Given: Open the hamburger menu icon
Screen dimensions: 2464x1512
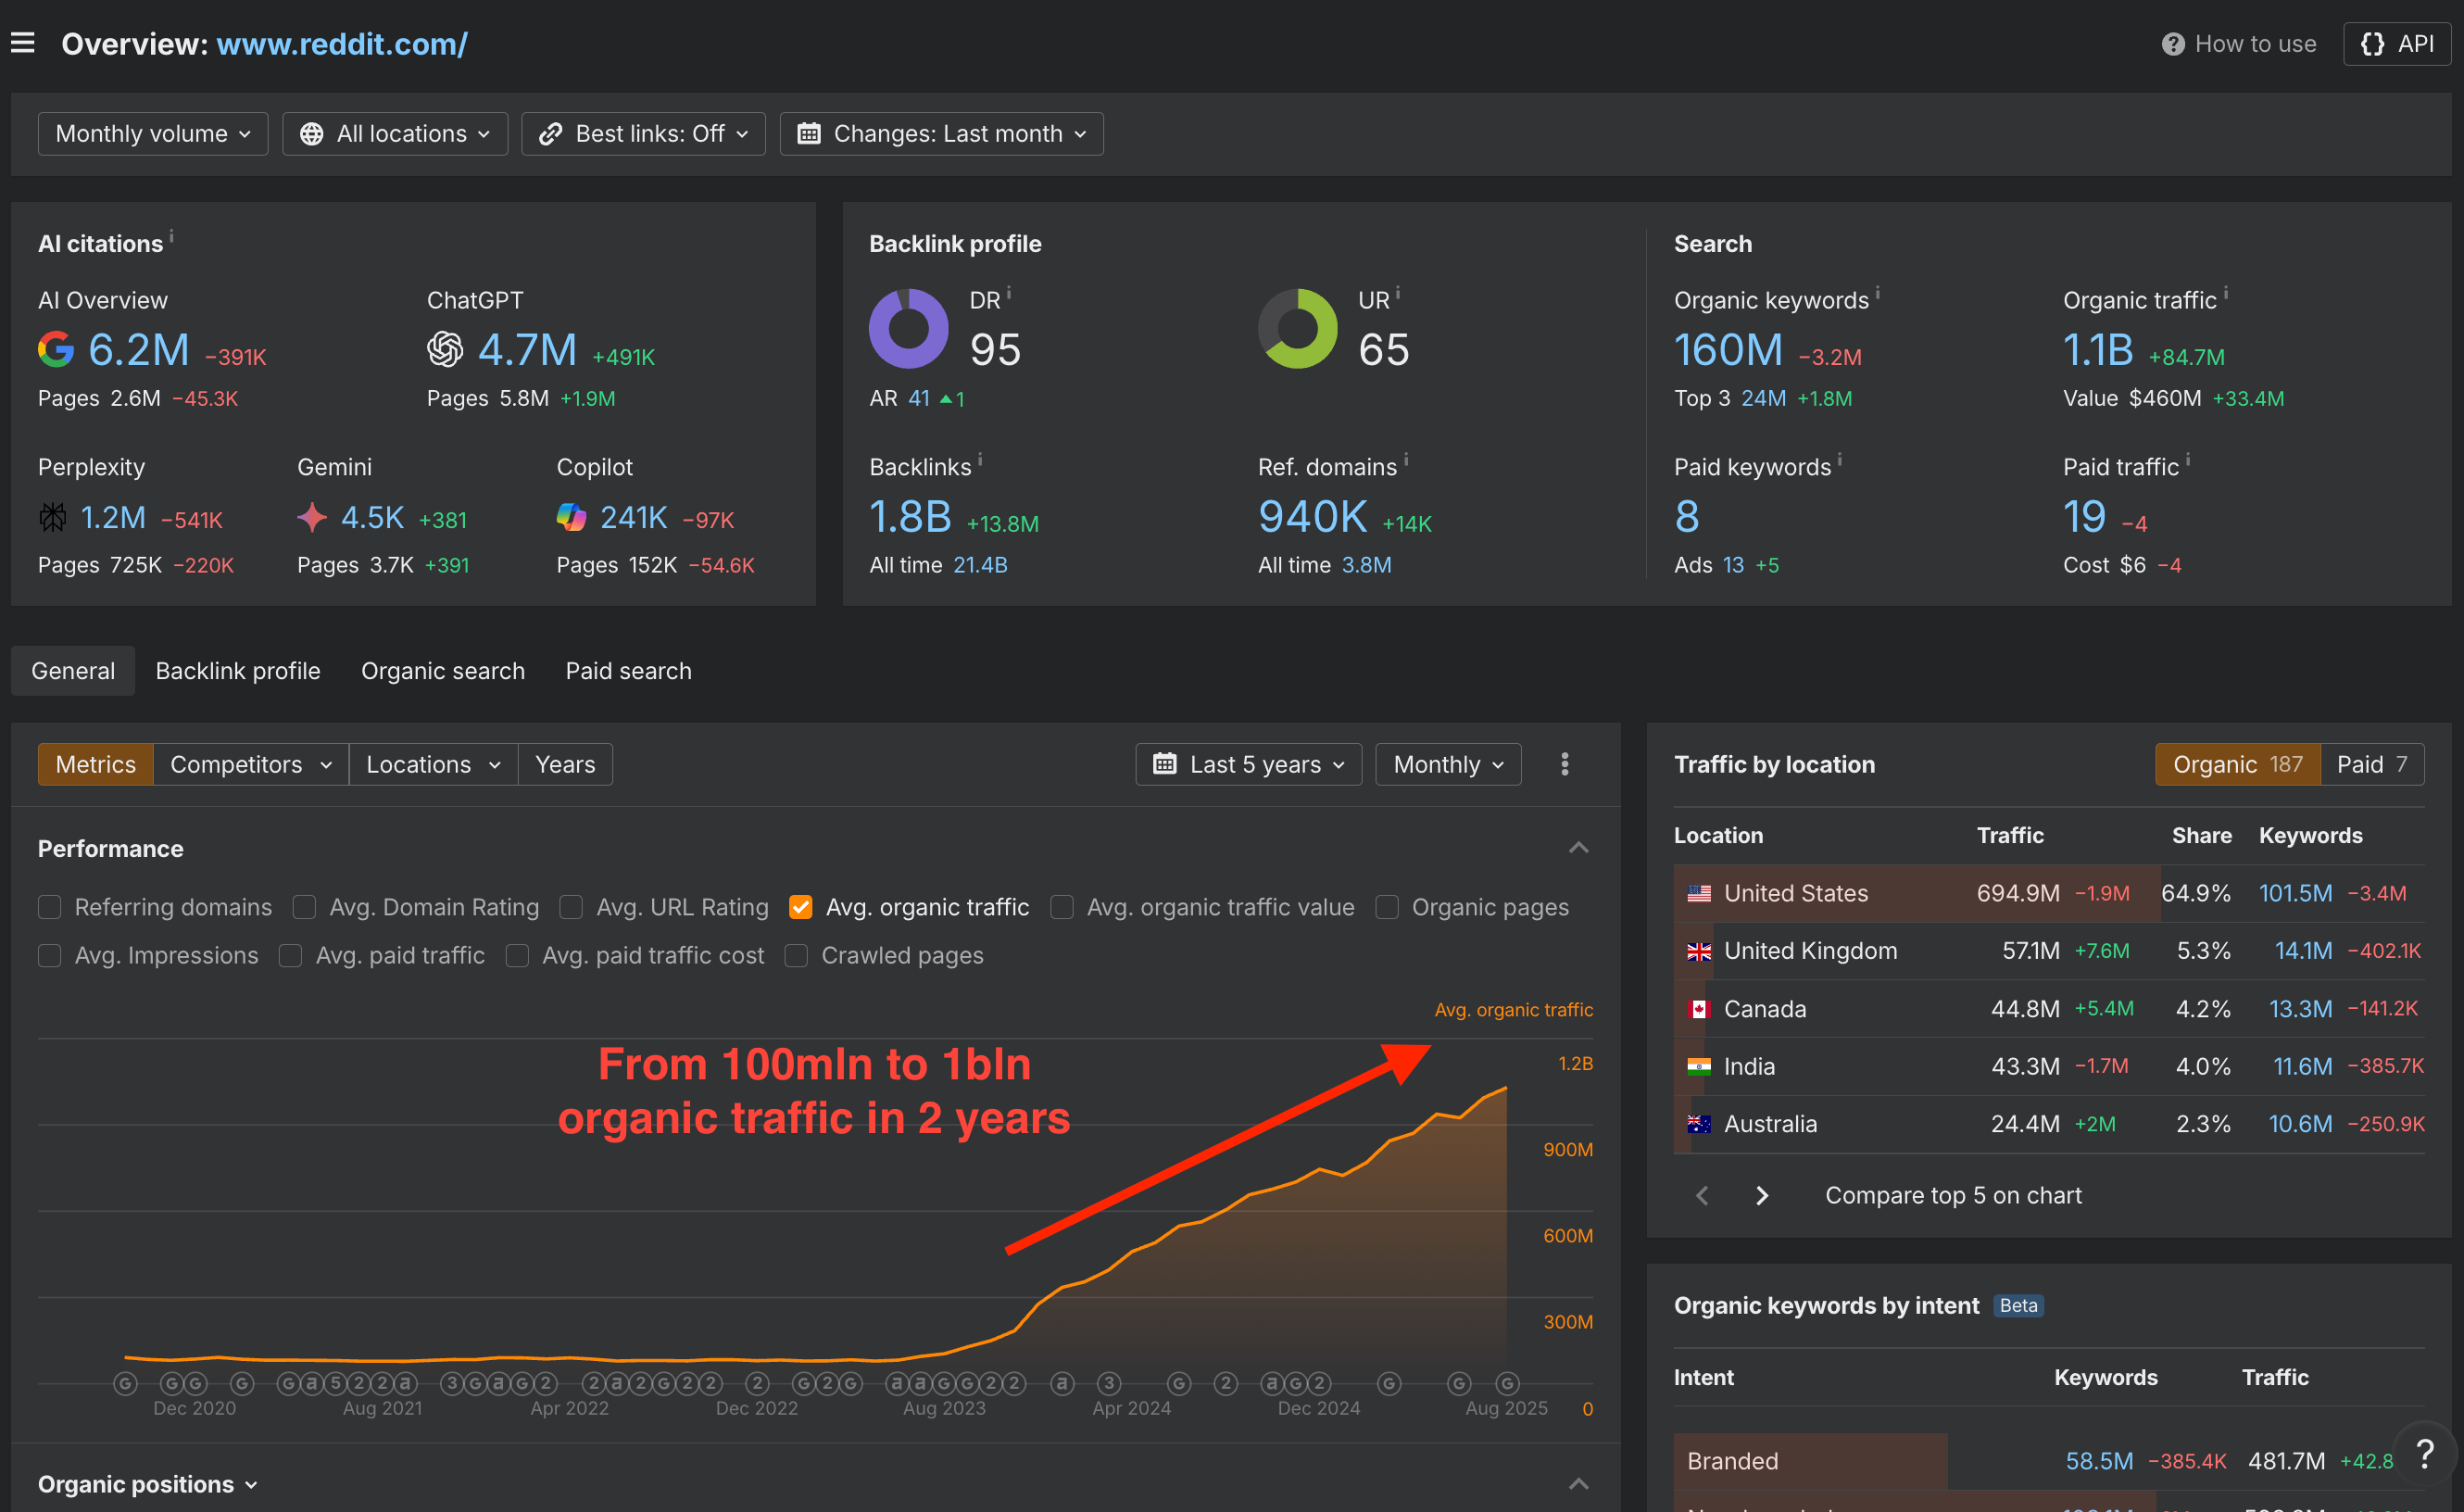Looking at the screenshot, I should click(x=23, y=43).
